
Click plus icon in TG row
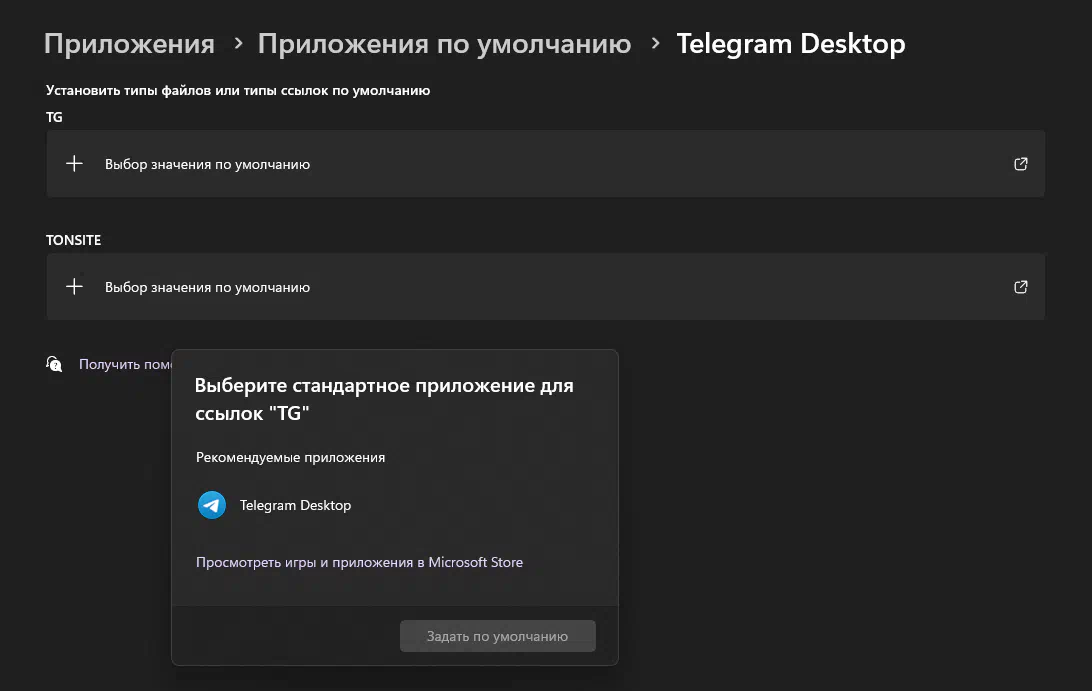tap(75, 164)
